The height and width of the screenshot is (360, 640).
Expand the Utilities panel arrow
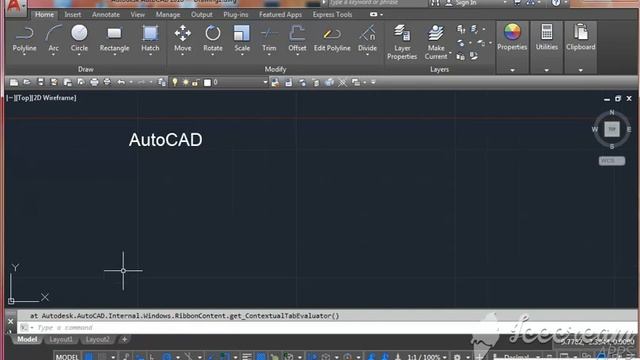[547, 70]
